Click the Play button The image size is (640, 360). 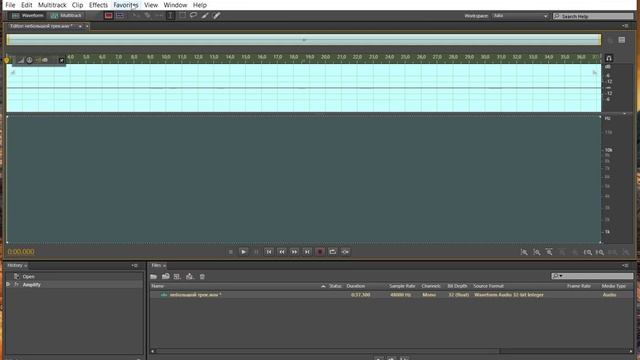coord(243,252)
